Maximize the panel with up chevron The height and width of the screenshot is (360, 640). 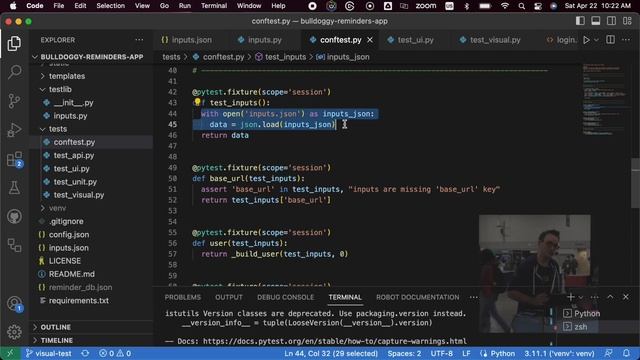click(610, 297)
